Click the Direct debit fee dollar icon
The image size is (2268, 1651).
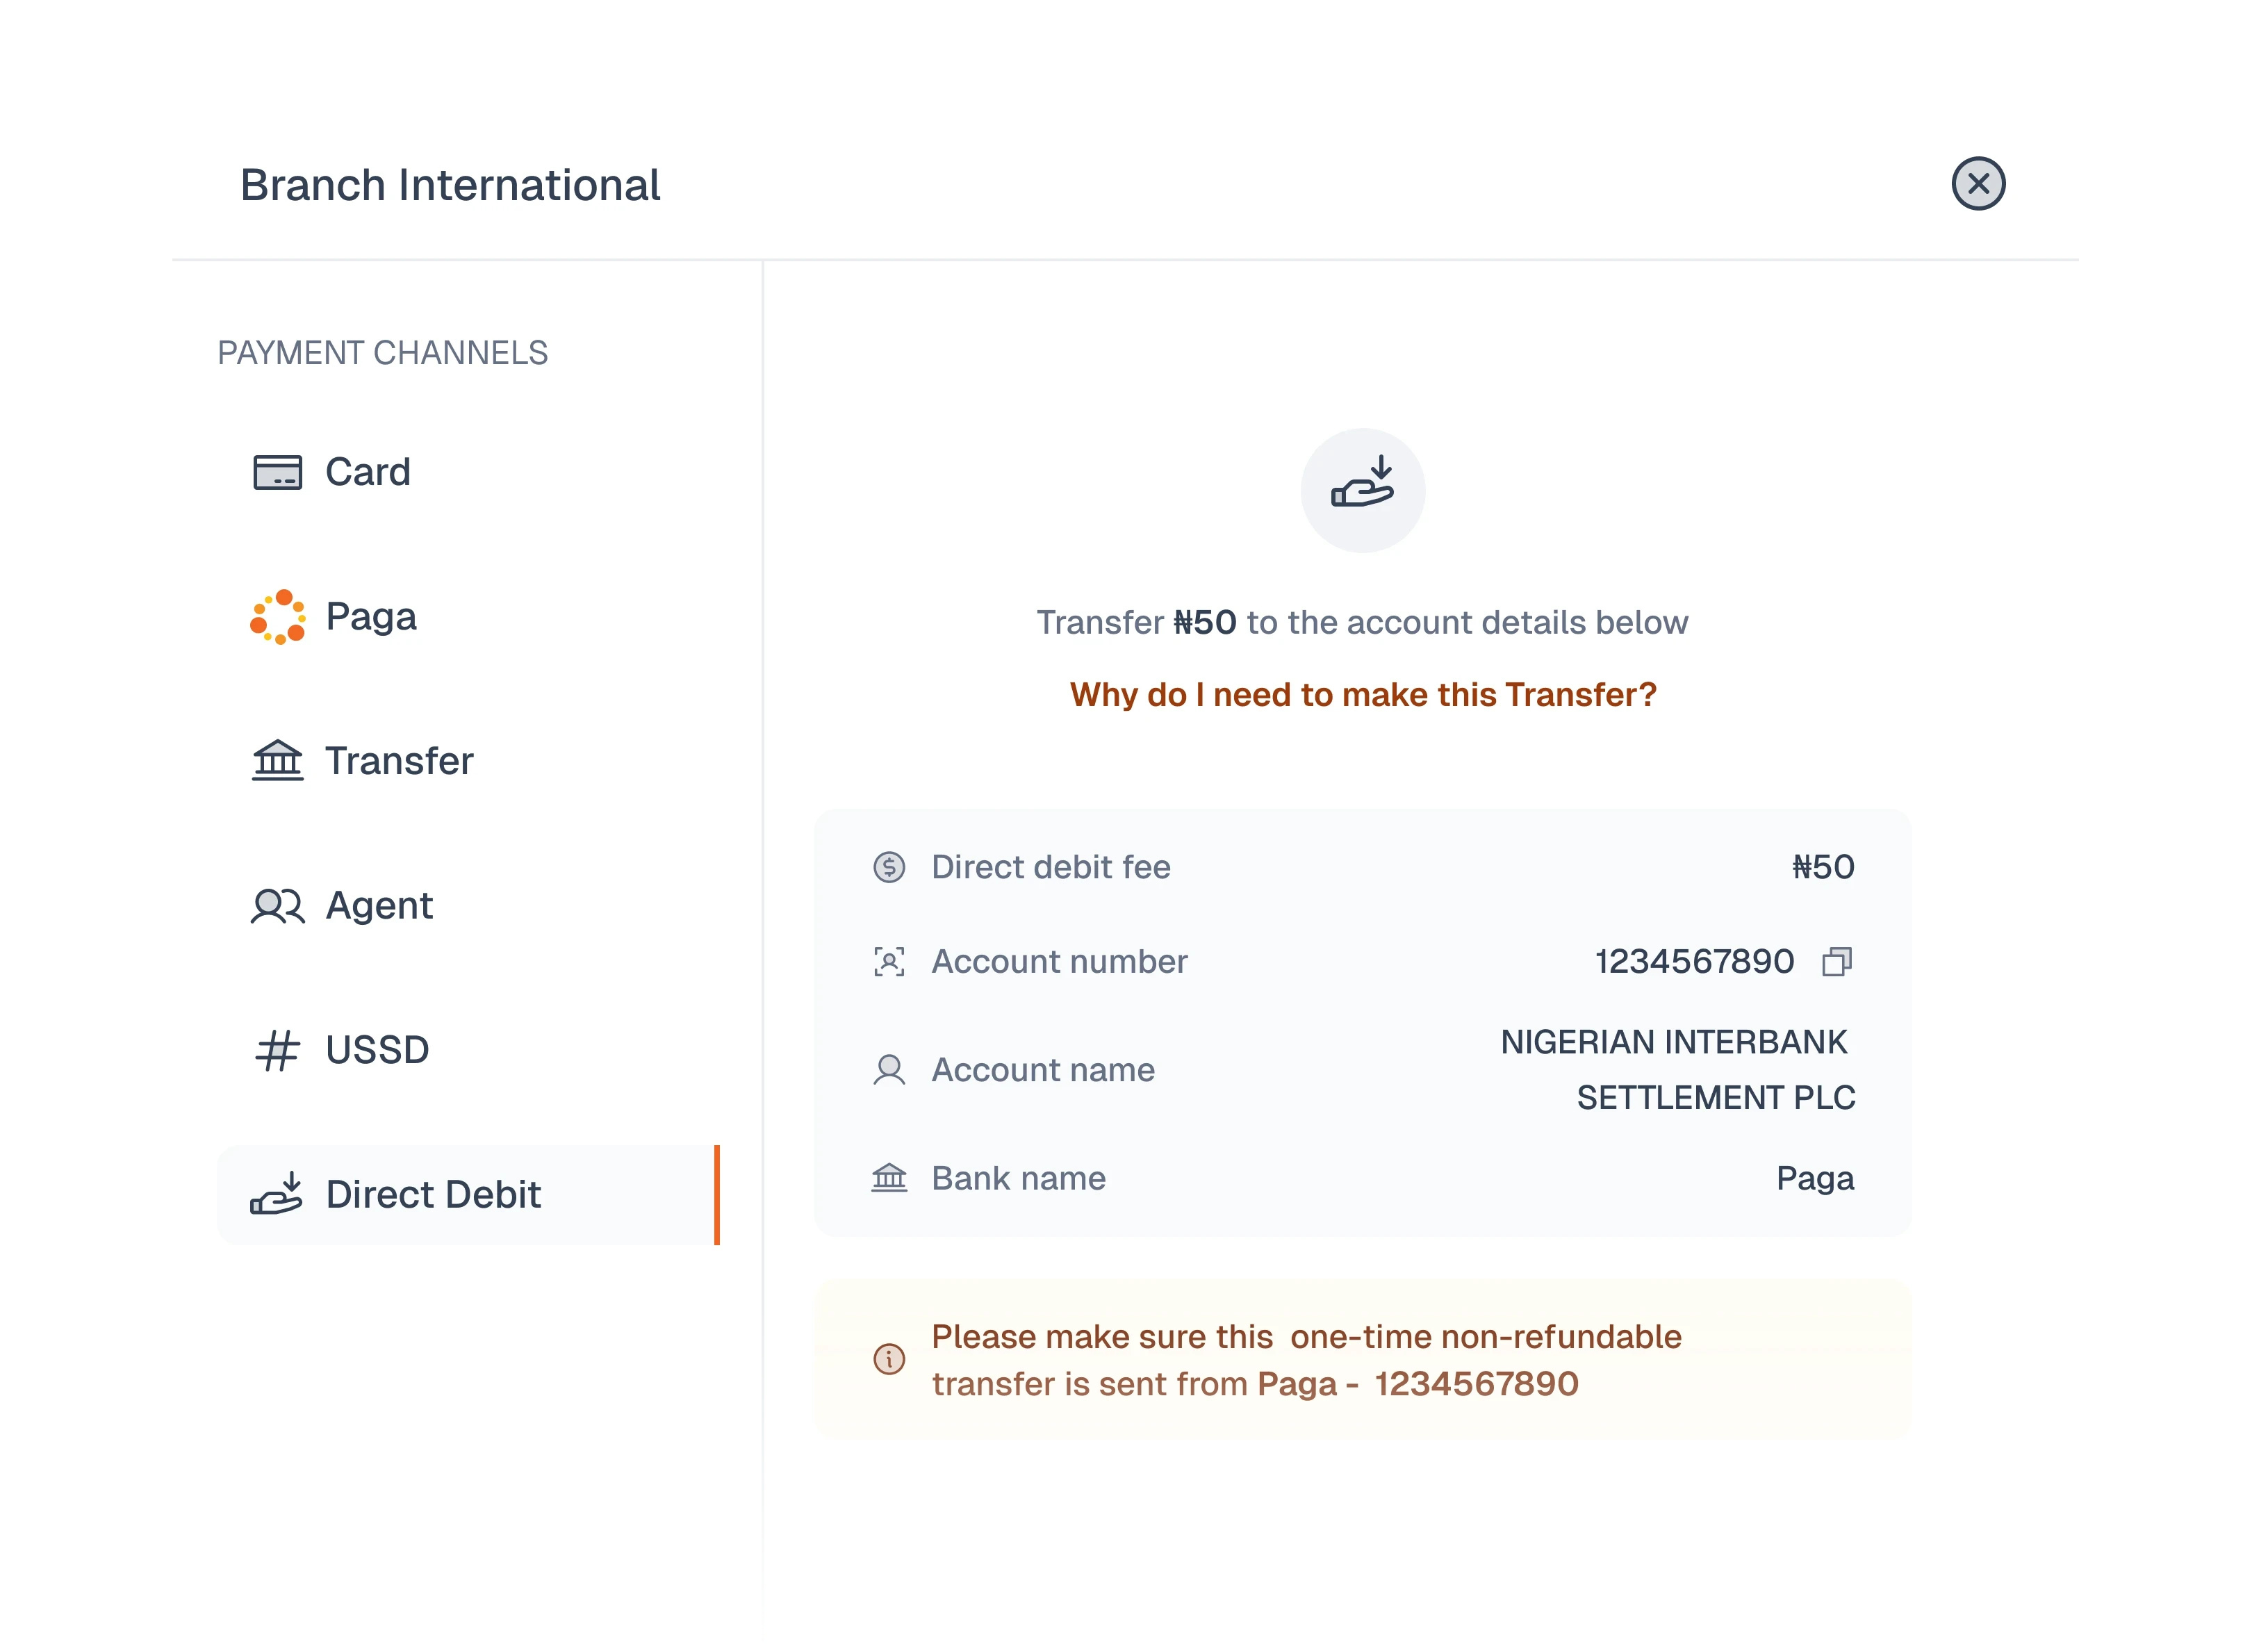click(x=889, y=867)
